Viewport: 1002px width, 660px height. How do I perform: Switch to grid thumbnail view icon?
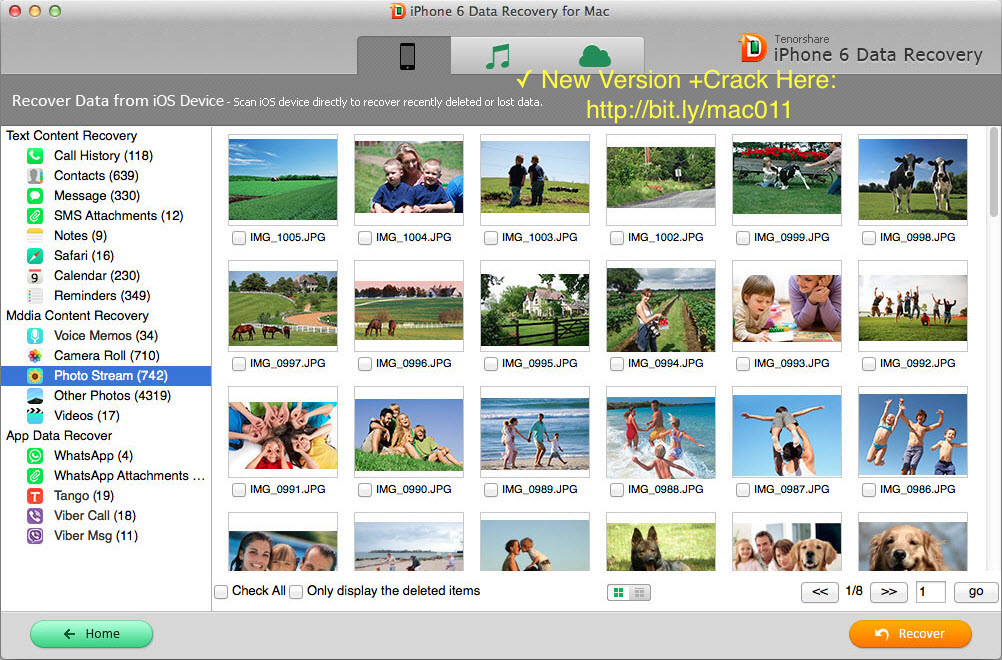coord(619,593)
